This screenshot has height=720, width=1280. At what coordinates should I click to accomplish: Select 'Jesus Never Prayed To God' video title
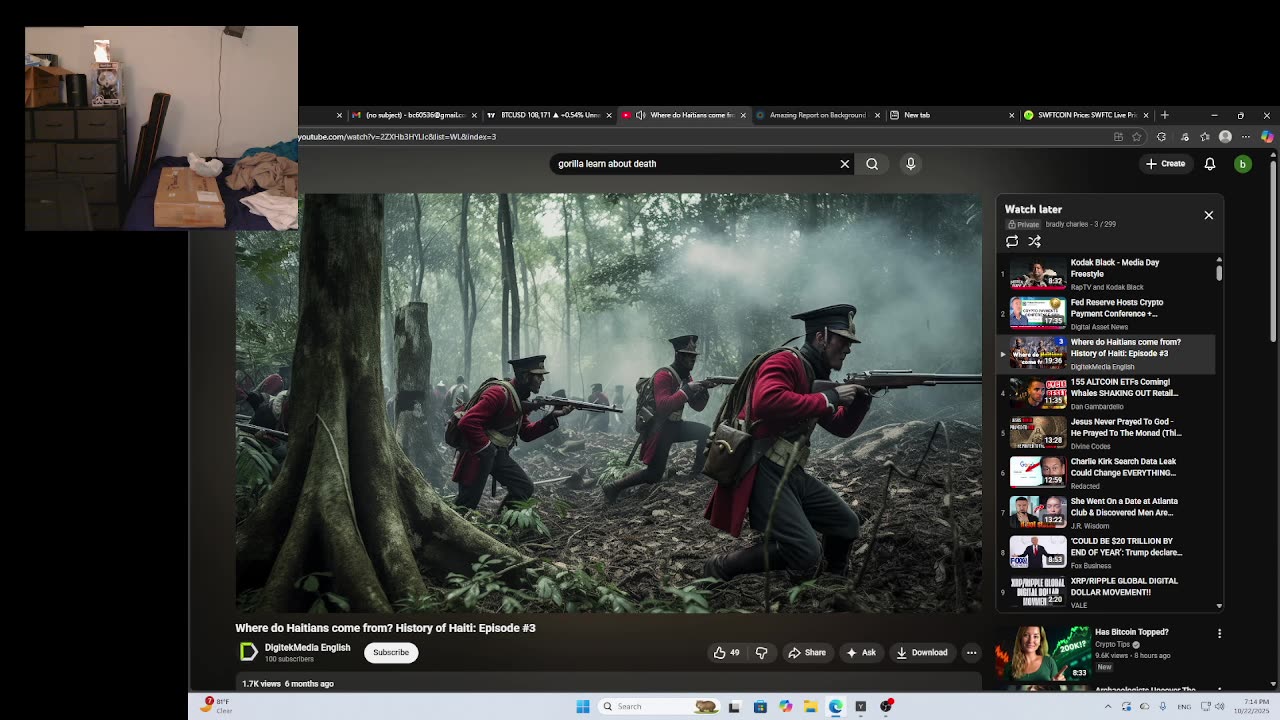1126,428
